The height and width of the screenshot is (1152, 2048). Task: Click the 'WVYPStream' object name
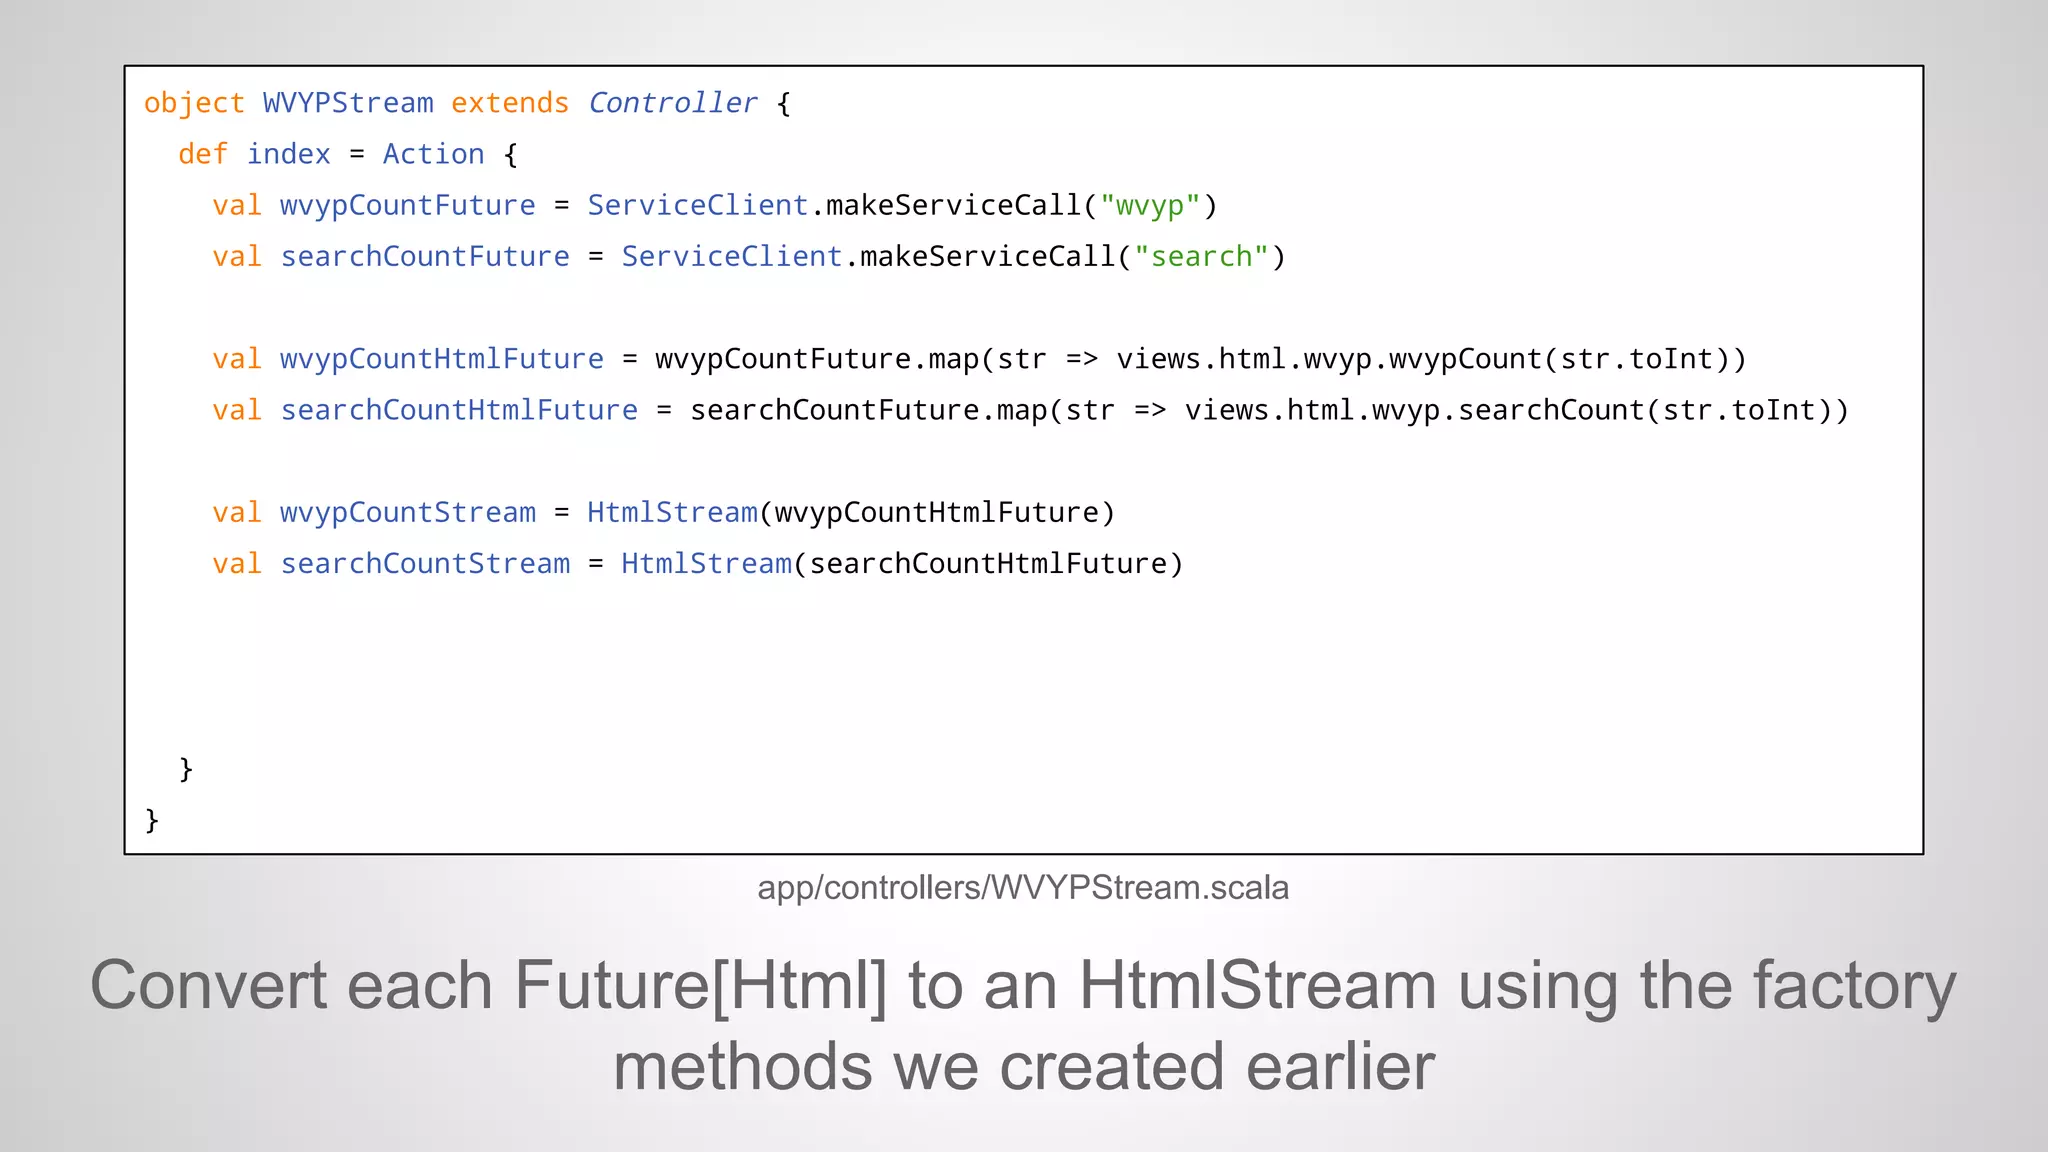pyautogui.click(x=348, y=103)
